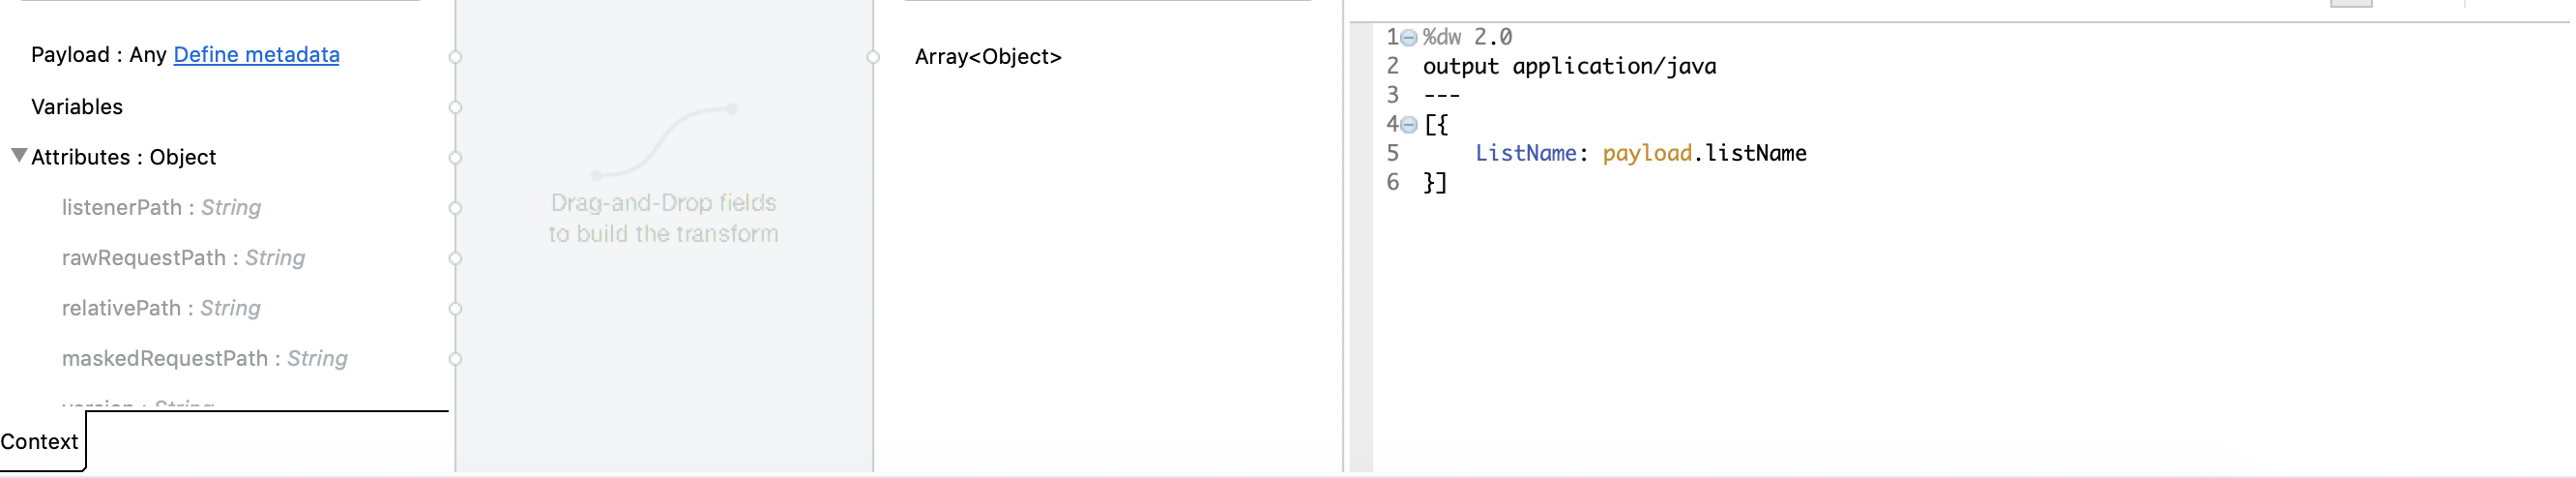Collapse the Attributes : Object tree node
Screen dimensions: 2576x478
click(x=19, y=155)
